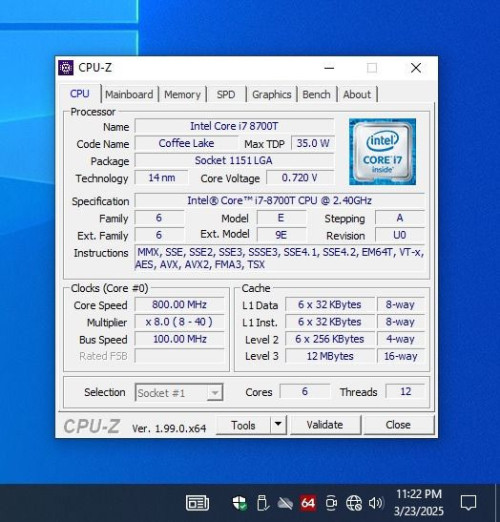Open Windows Security tray icon

239,503
